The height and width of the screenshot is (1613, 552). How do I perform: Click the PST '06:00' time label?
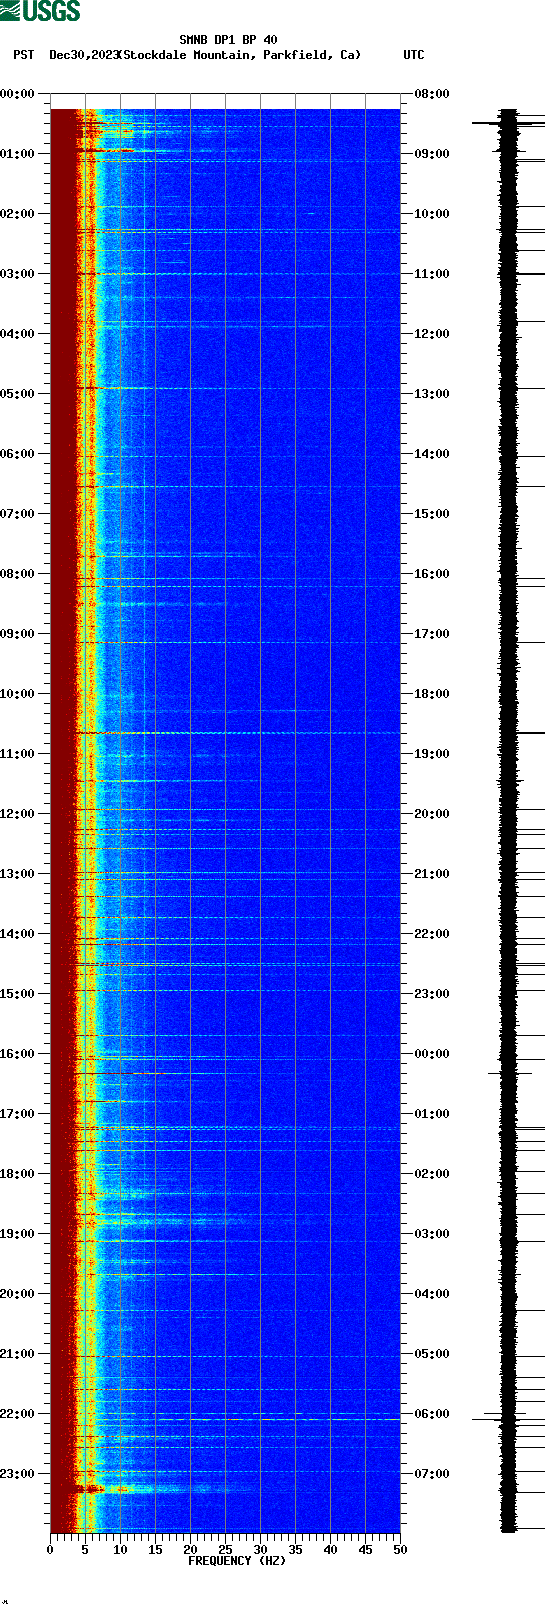pos(18,454)
